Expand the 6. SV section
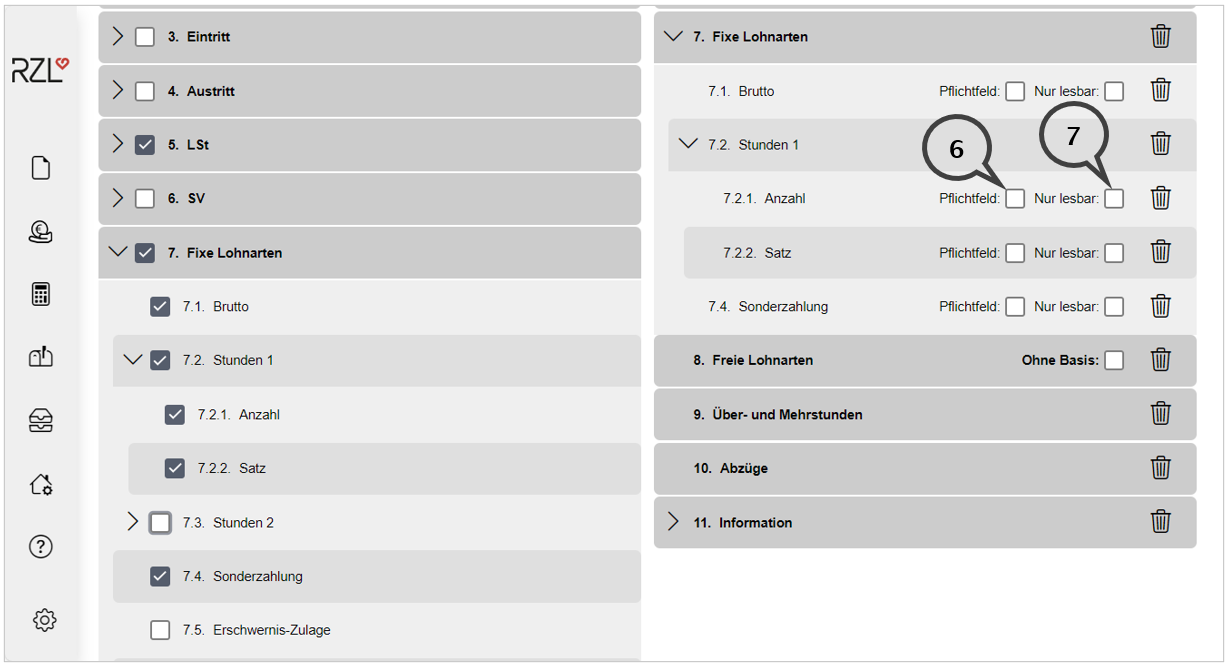Image resolution: width=1226 pixels, height=665 pixels. click(x=118, y=199)
